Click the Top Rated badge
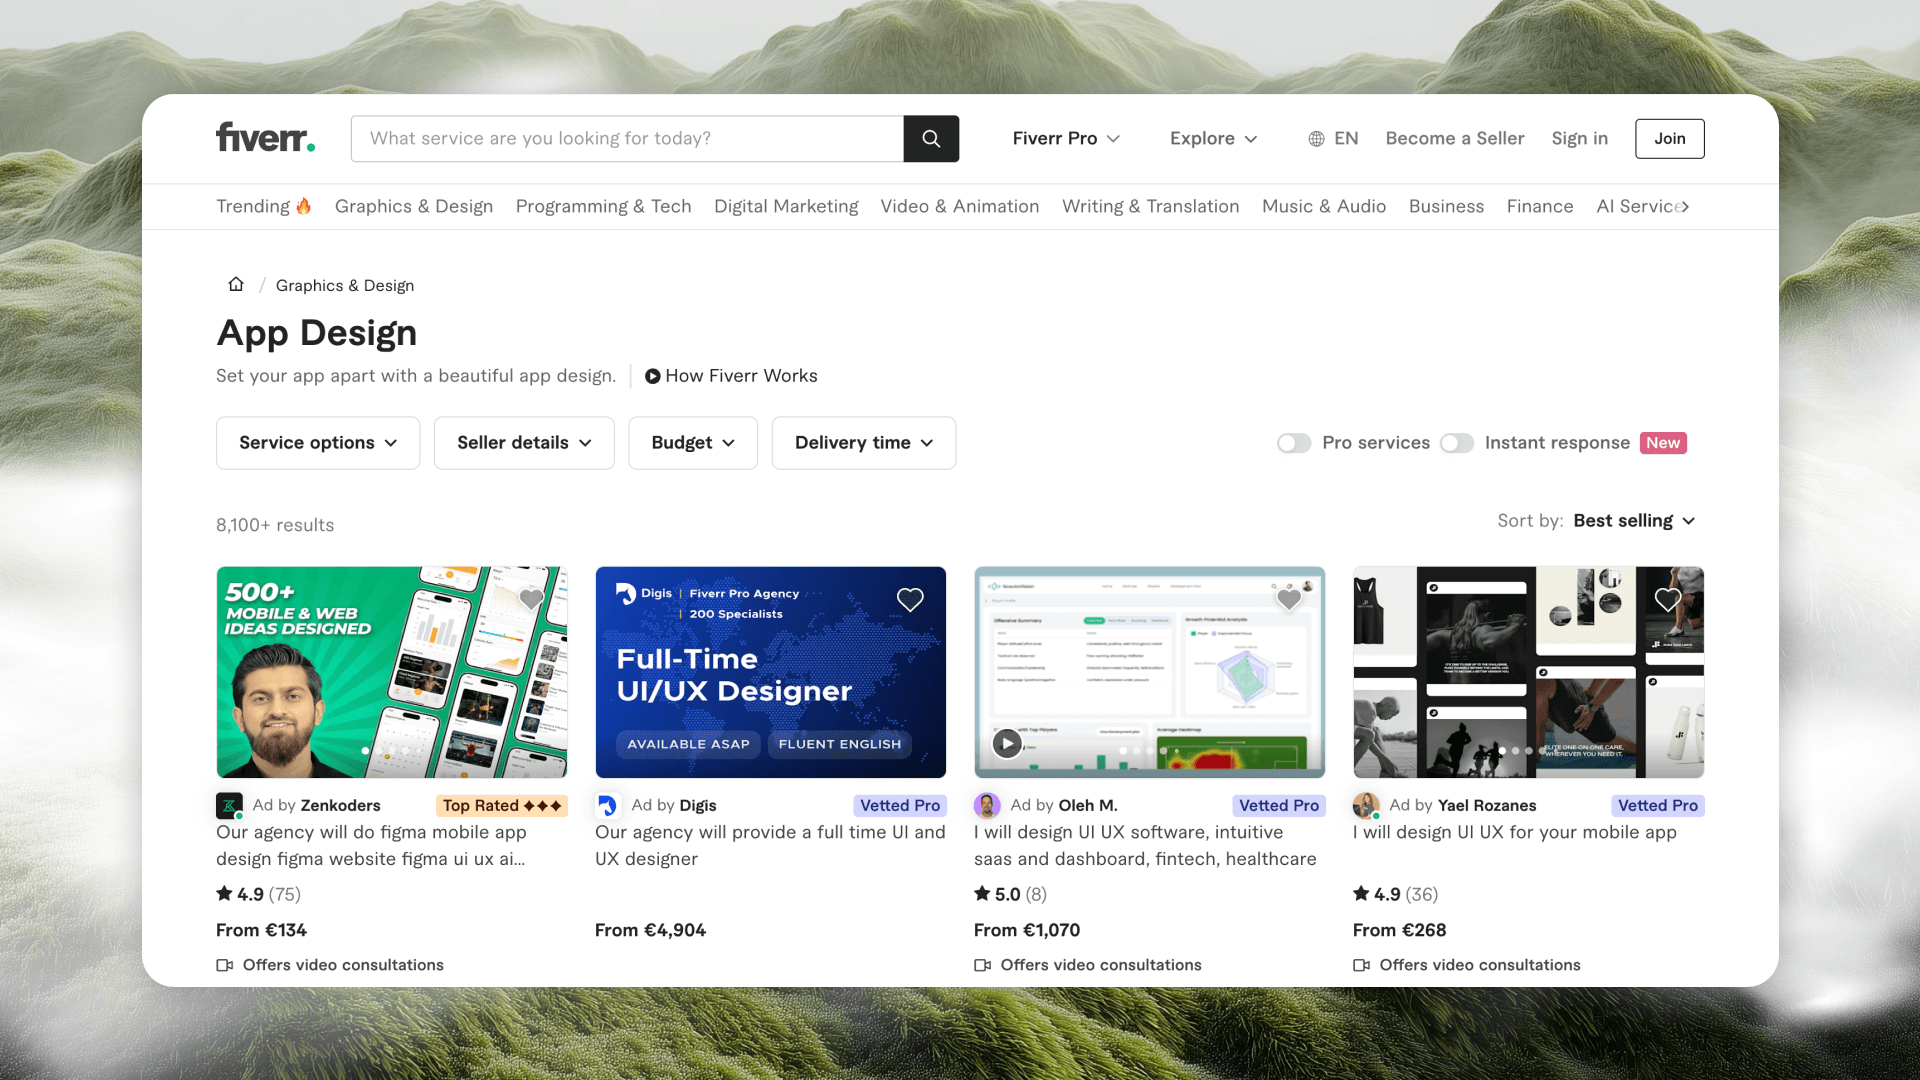Screen dimensions: 1920x1080 coord(502,805)
